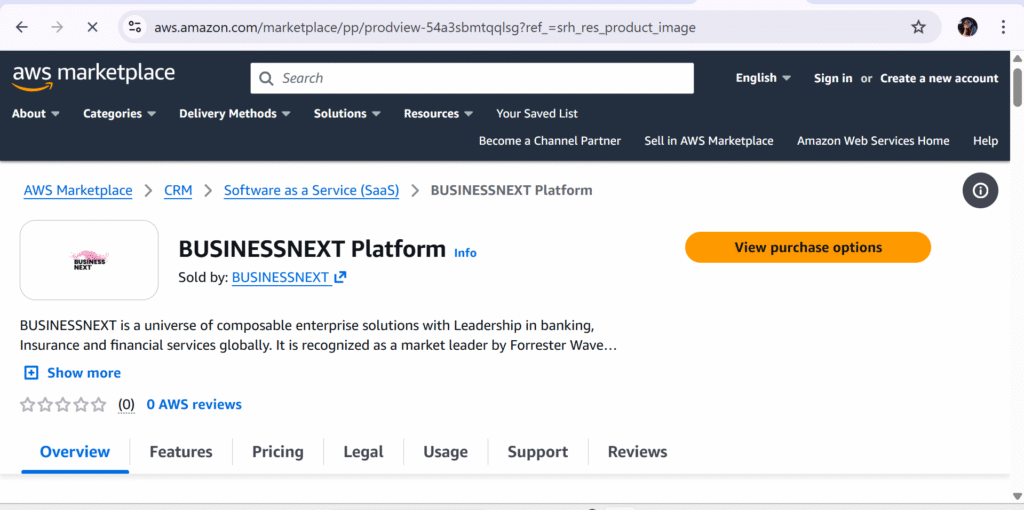
Task: Expand the Delivery Methods menu
Action: (x=235, y=114)
